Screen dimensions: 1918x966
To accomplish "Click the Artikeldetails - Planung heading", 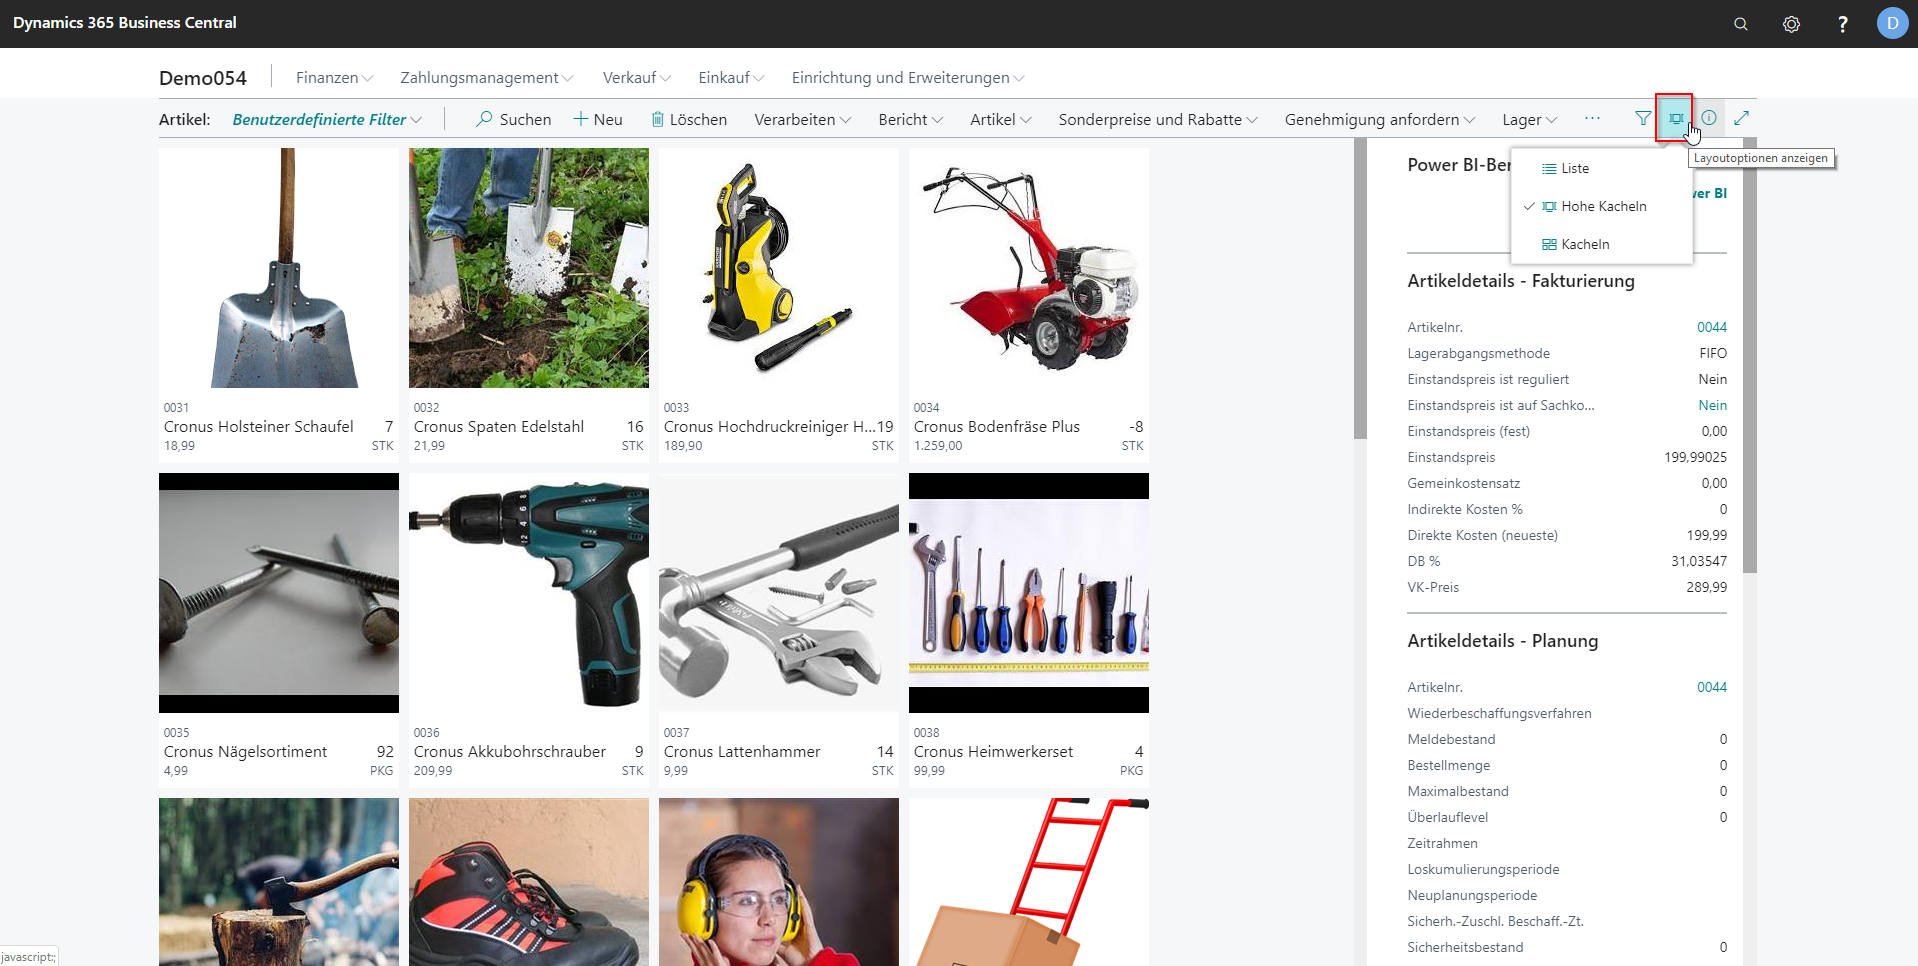I will tap(1503, 641).
